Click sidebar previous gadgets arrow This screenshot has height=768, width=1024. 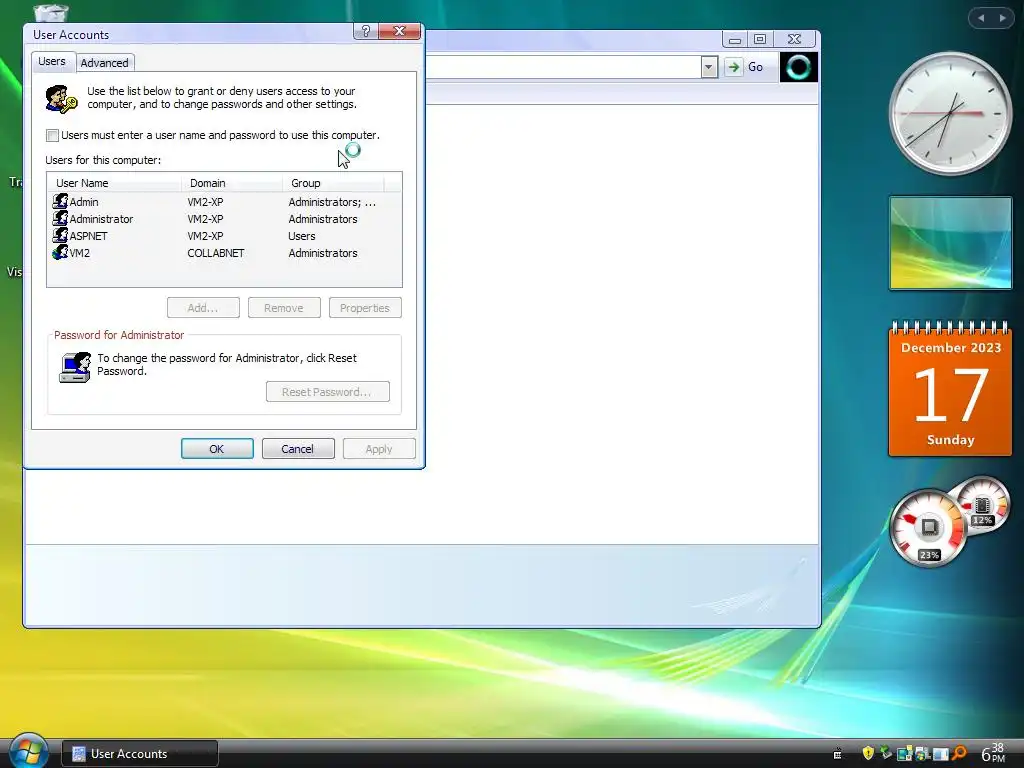[x=980, y=18]
